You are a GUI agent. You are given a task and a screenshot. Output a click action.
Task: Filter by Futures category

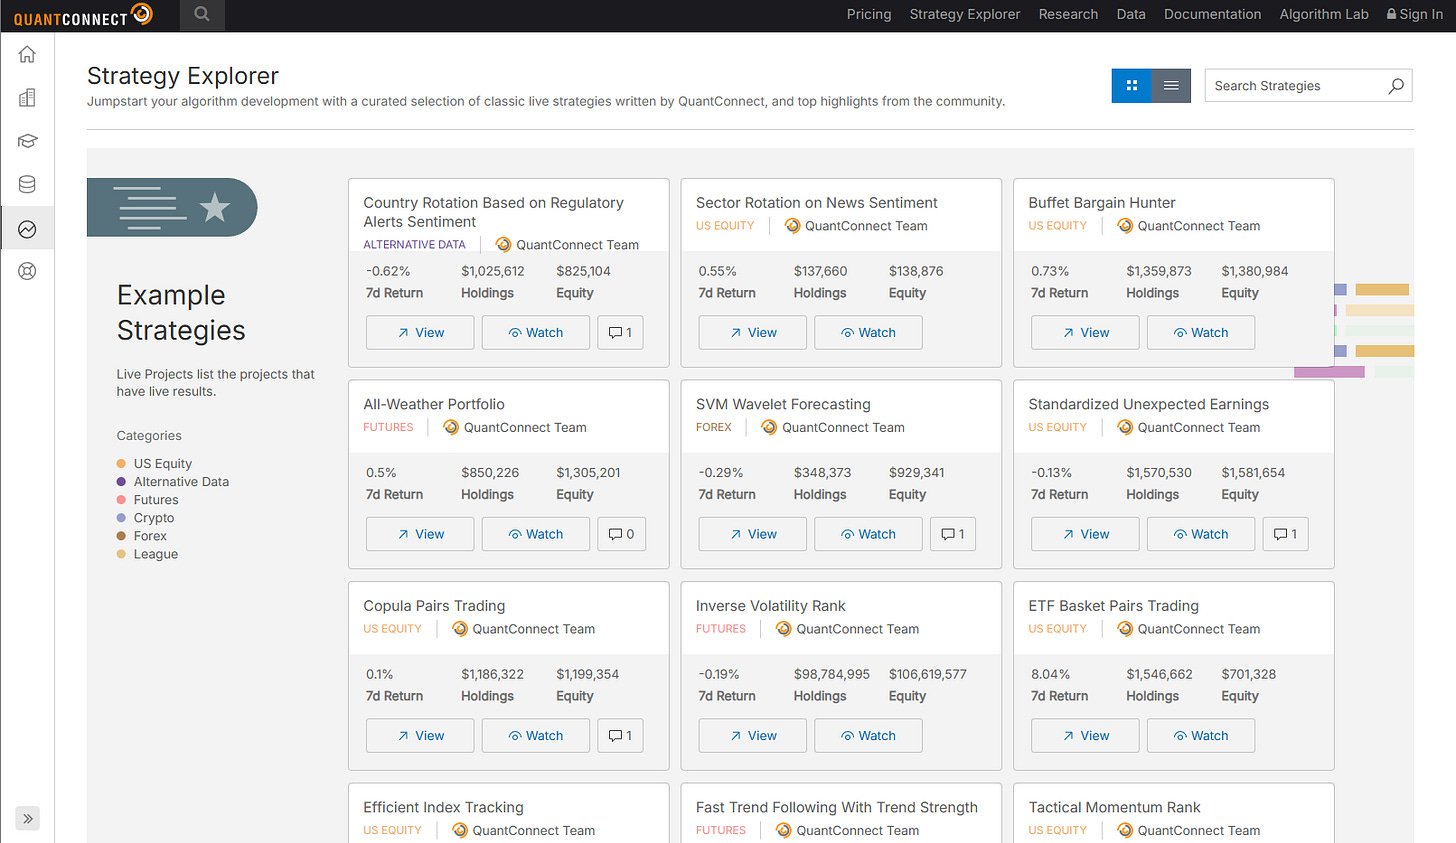coord(156,500)
